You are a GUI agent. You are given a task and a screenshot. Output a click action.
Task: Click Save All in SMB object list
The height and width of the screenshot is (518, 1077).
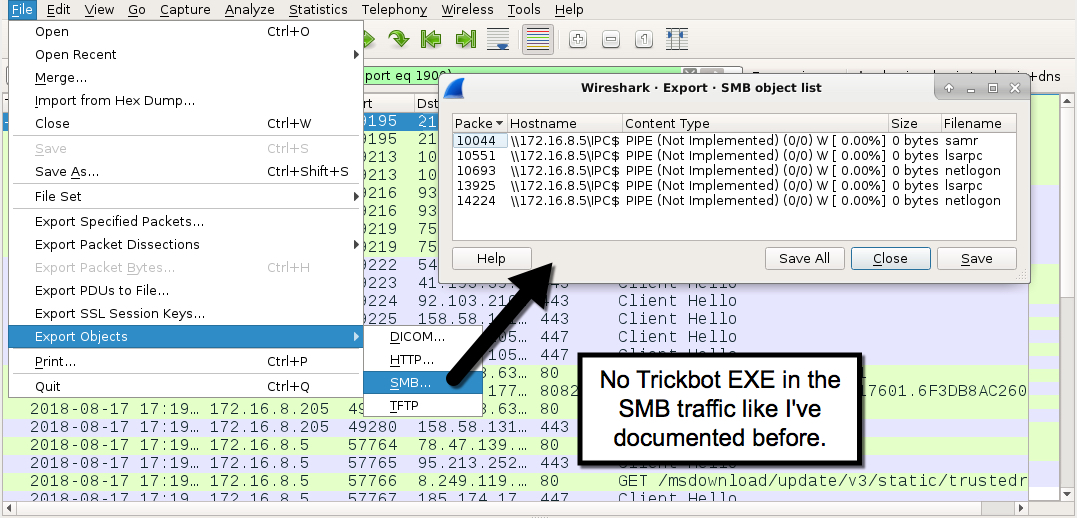pyautogui.click(x=804, y=258)
